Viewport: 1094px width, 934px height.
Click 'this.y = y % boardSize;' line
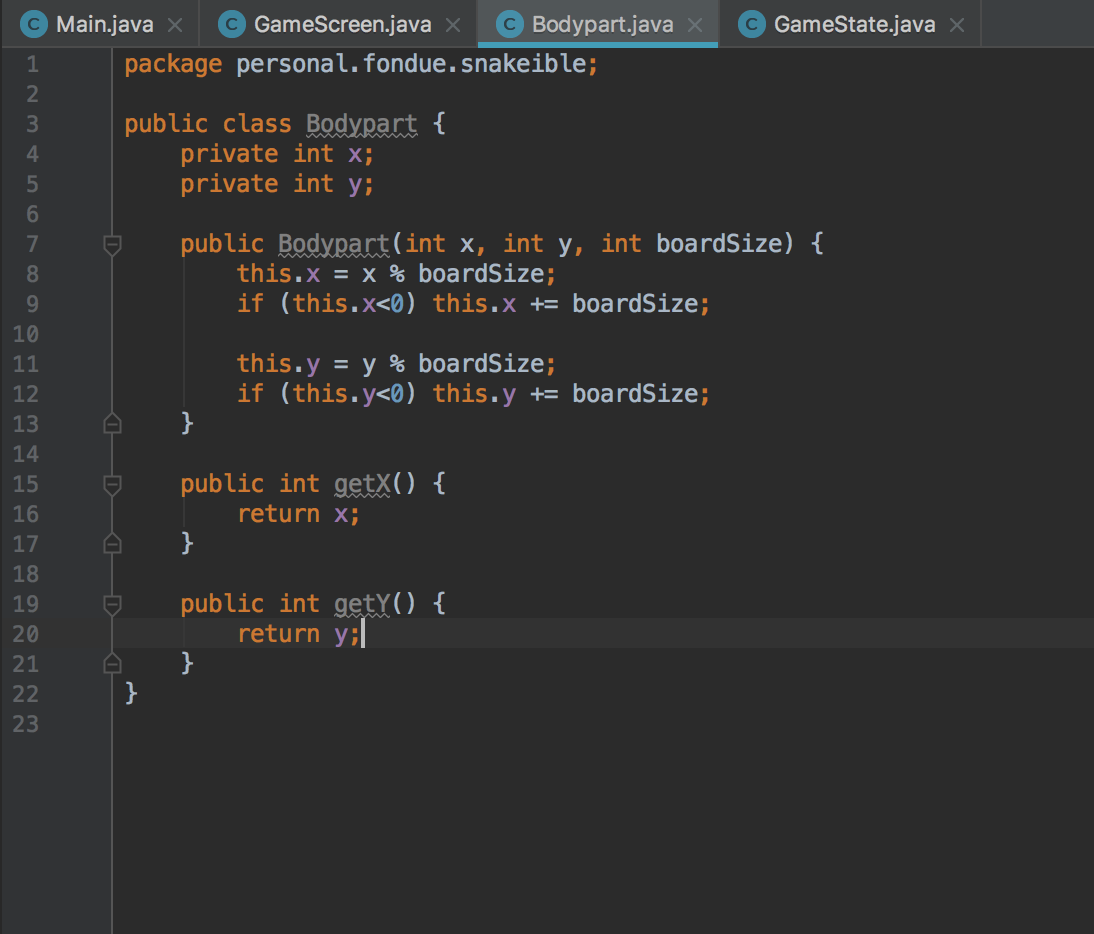pos(396,364)
